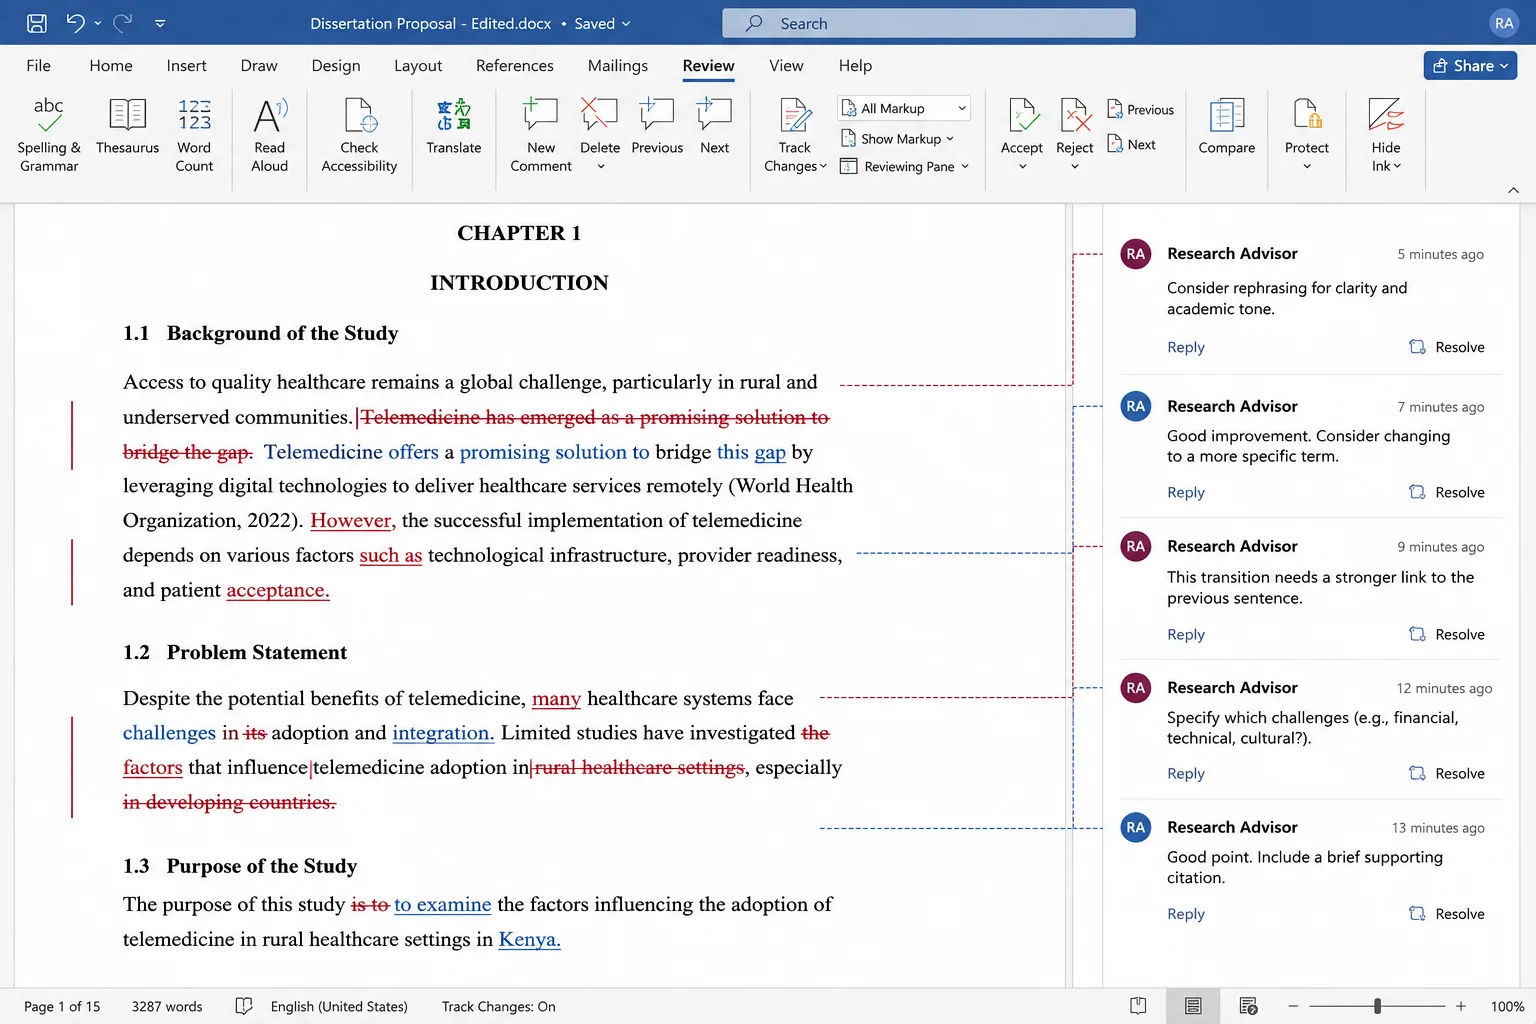Viewport: 1536px width, 1024px height.
Task: Reject the current tracked change
Action: [1075, 124]
